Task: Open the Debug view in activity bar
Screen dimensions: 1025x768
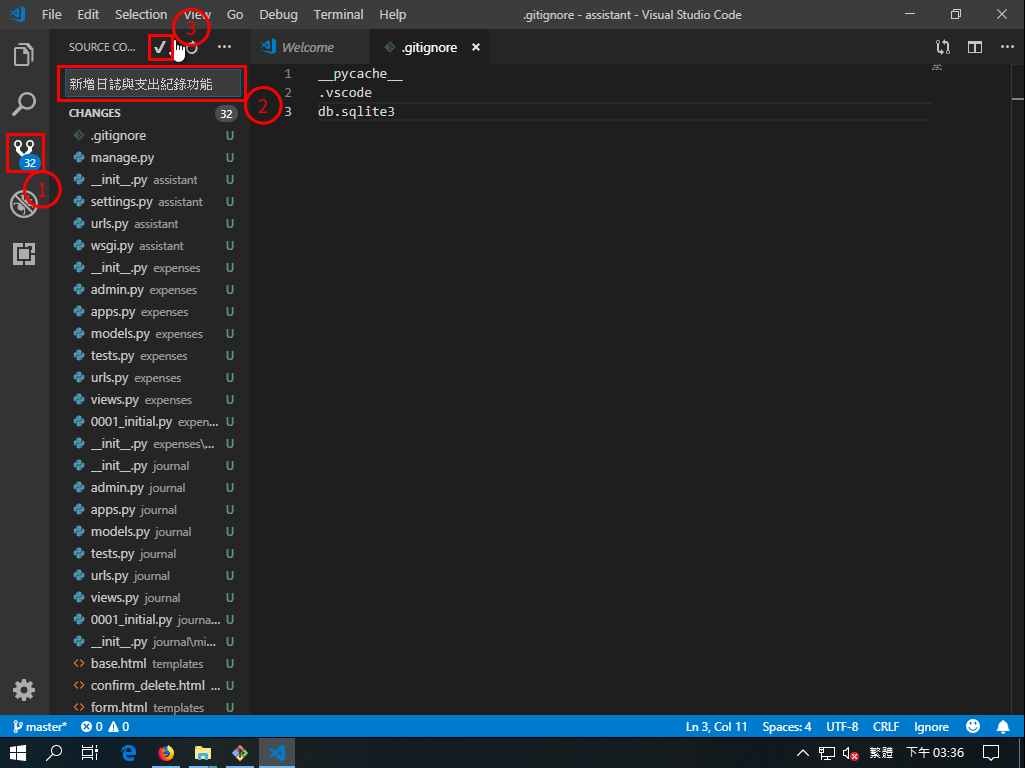Action: pos(24,204)
